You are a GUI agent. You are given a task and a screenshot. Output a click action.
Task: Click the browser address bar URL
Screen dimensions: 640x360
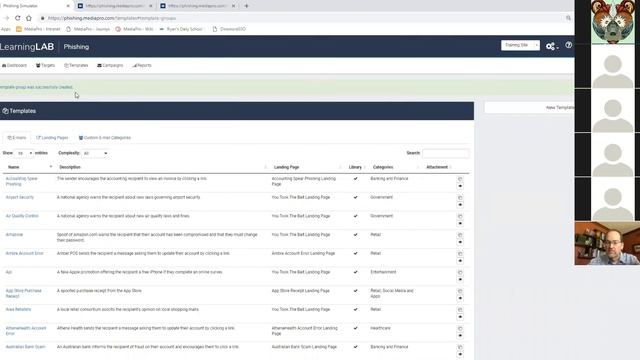(x=112, y=18)
